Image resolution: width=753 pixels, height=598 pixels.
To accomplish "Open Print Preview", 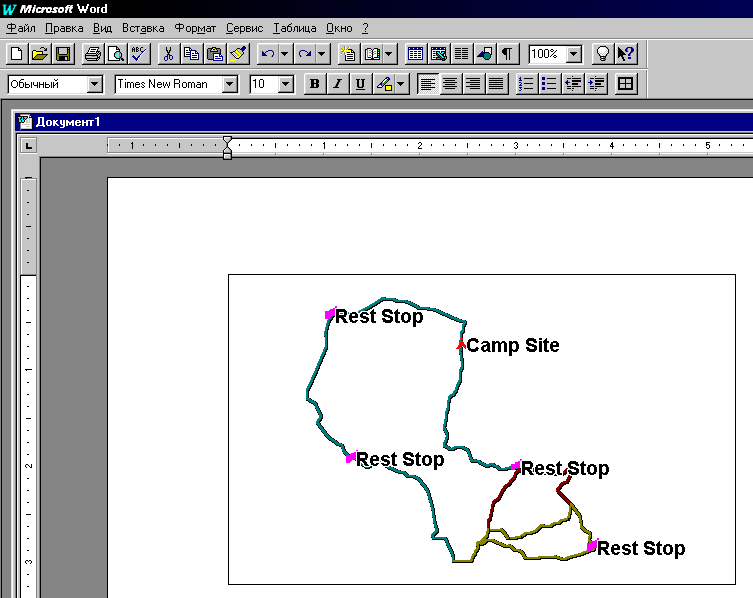I will [x=116, y=54].
